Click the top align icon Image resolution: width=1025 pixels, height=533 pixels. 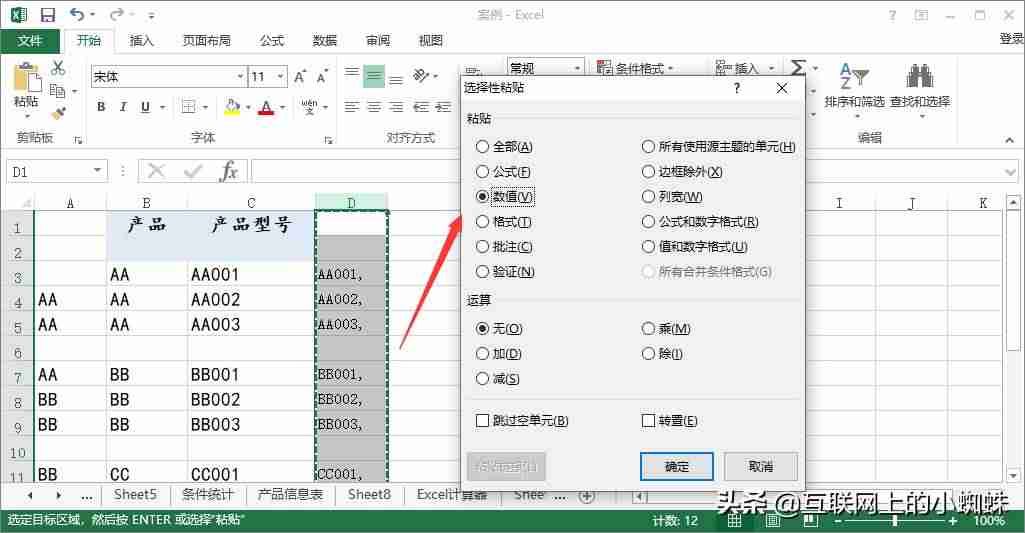point(352,74)
